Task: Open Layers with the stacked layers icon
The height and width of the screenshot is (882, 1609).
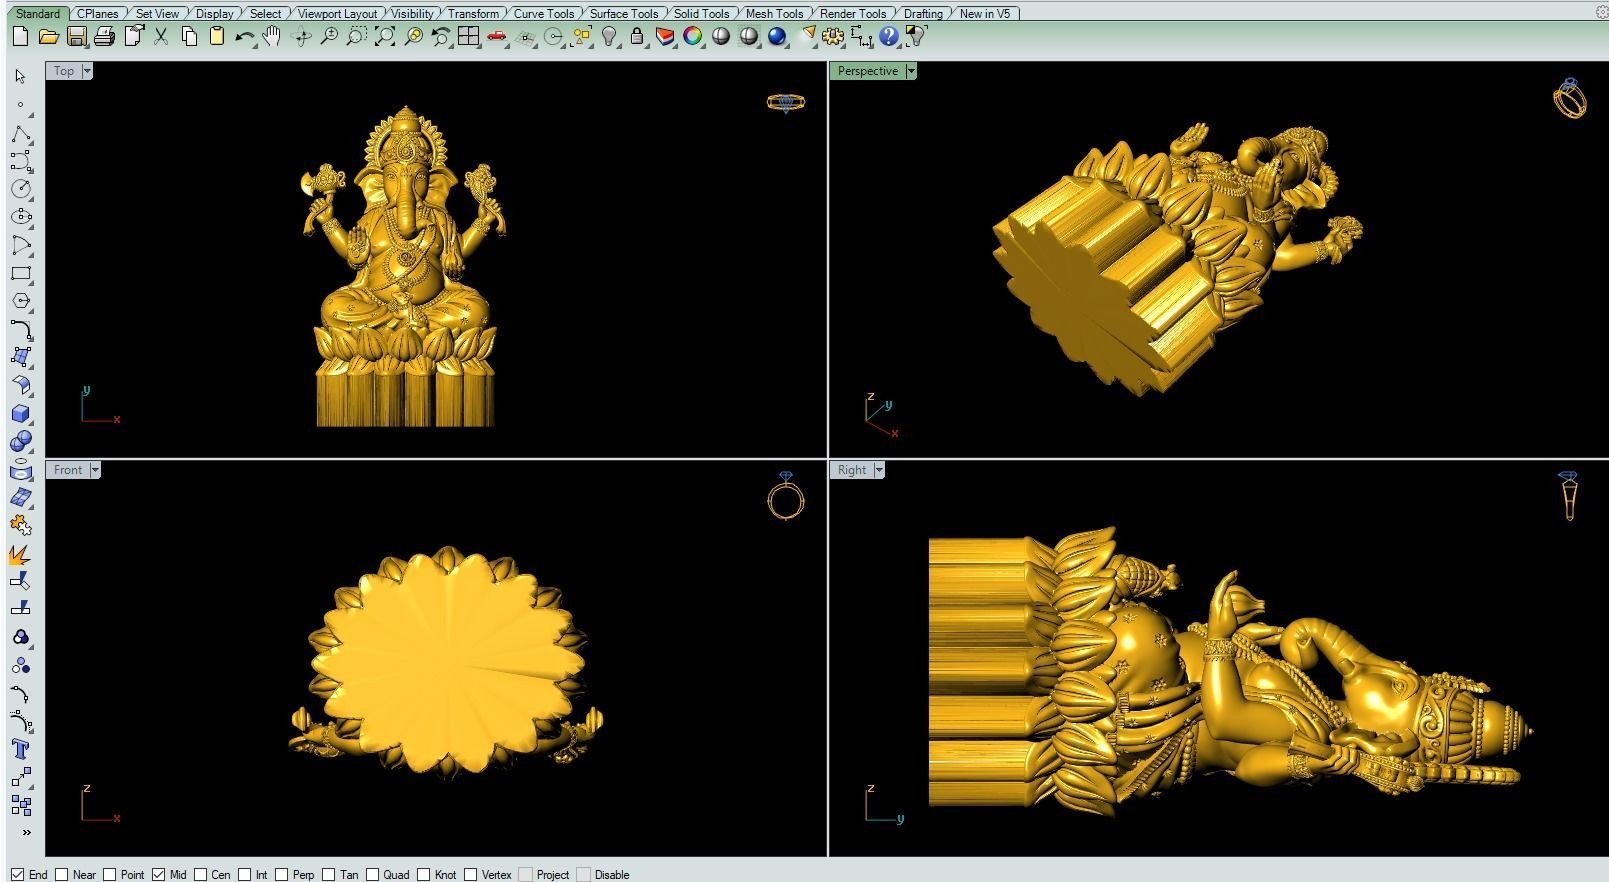Action: [x=665, y=36]
